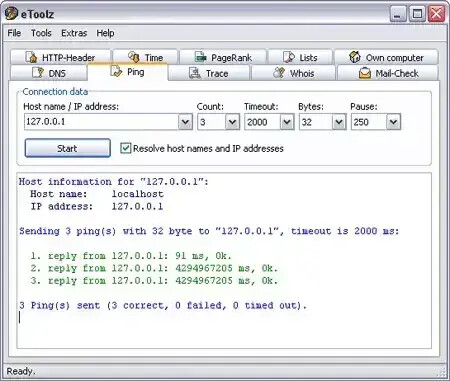Click the Start button
The width and height of the screenshot is (450, 381).
(68, 148)
